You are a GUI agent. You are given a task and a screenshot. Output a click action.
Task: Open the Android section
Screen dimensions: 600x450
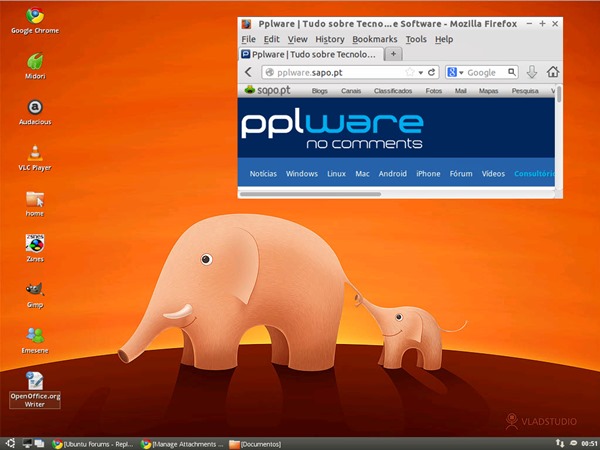[393, 174]
